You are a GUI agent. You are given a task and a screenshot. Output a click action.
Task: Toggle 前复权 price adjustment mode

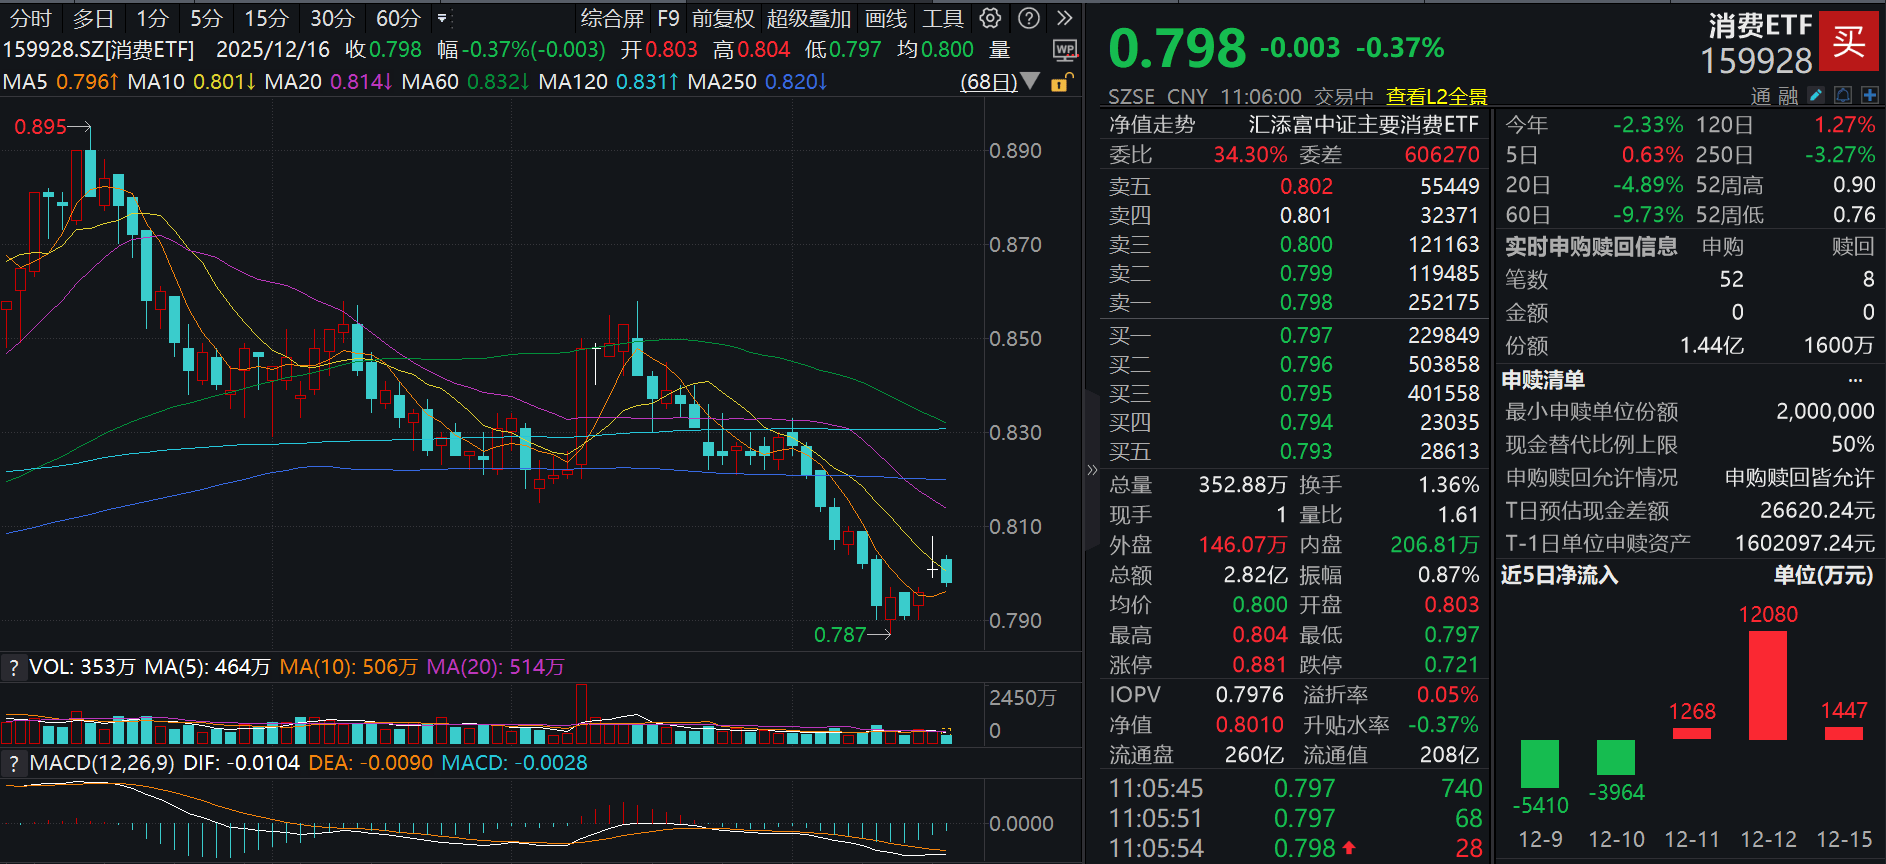pyautogui.click(x=723, y=18)
